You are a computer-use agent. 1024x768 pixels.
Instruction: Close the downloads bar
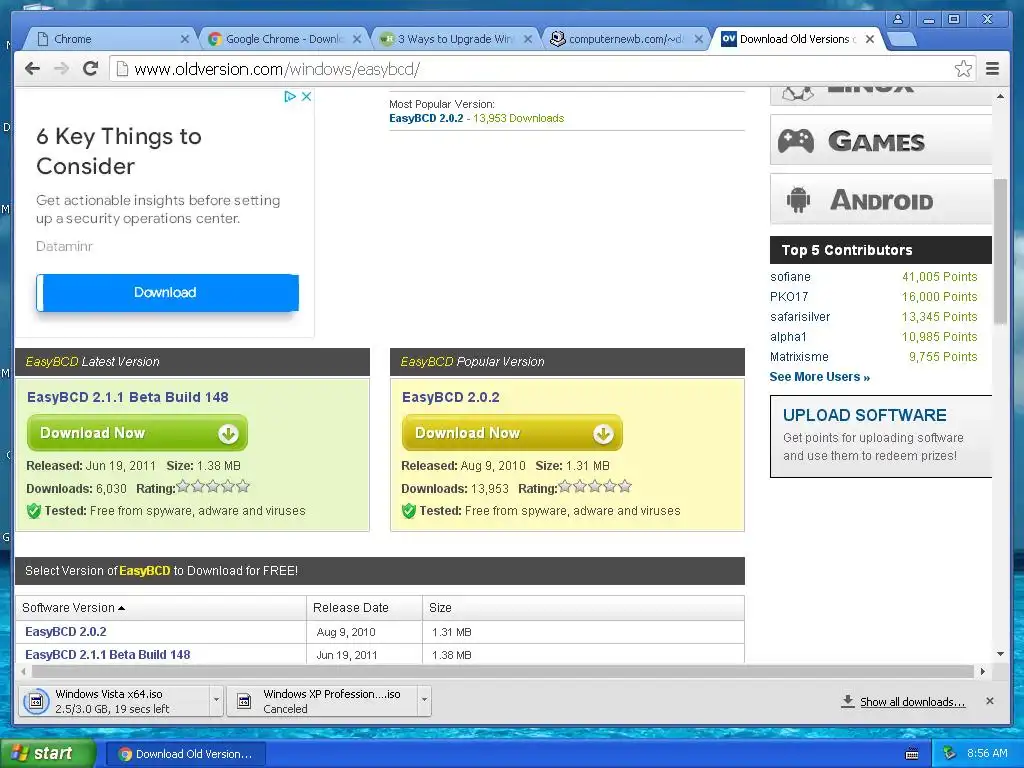click(990, 701)
